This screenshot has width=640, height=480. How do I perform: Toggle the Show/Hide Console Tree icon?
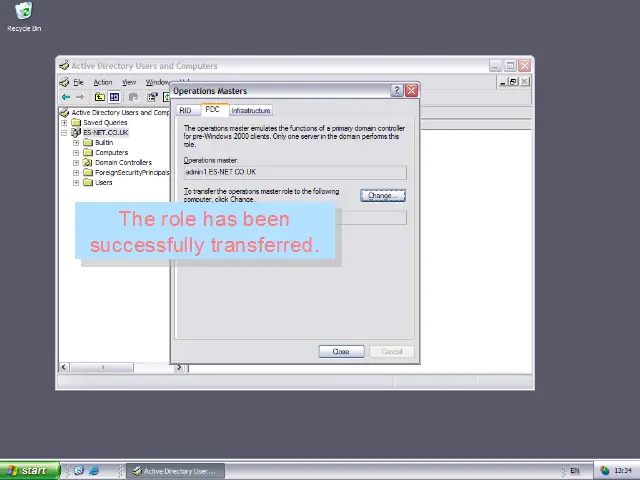(x=114, y=97)
